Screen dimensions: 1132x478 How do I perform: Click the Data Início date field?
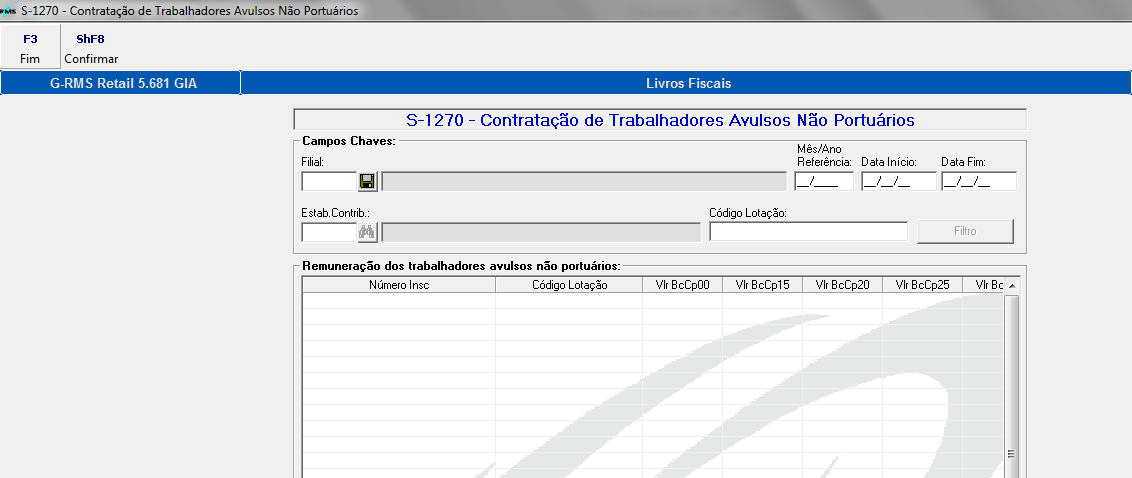[899, 181]
